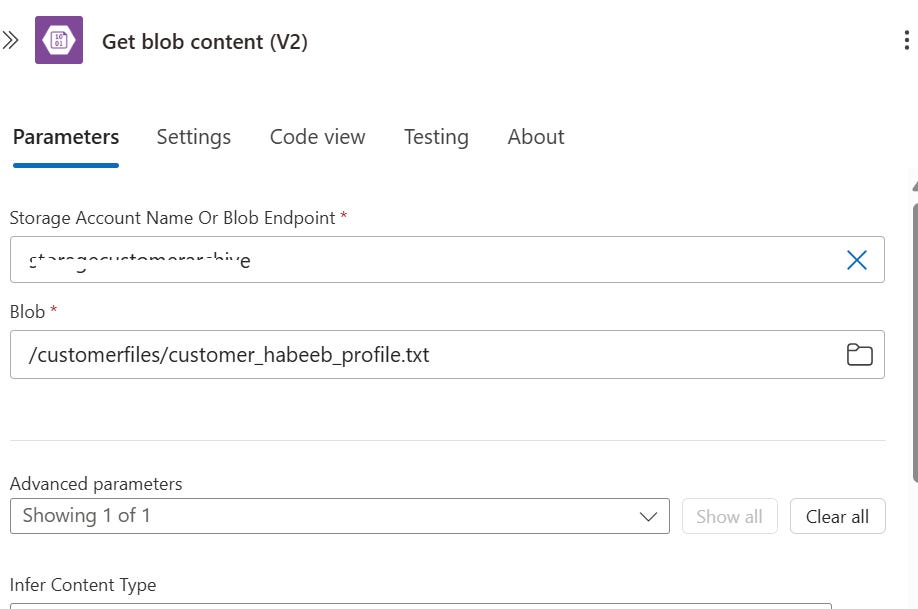Image resolution: width=918 pixels, height=609 pixels.
Task: Clear the storage account name with X
Action: [x=857, y=260]
